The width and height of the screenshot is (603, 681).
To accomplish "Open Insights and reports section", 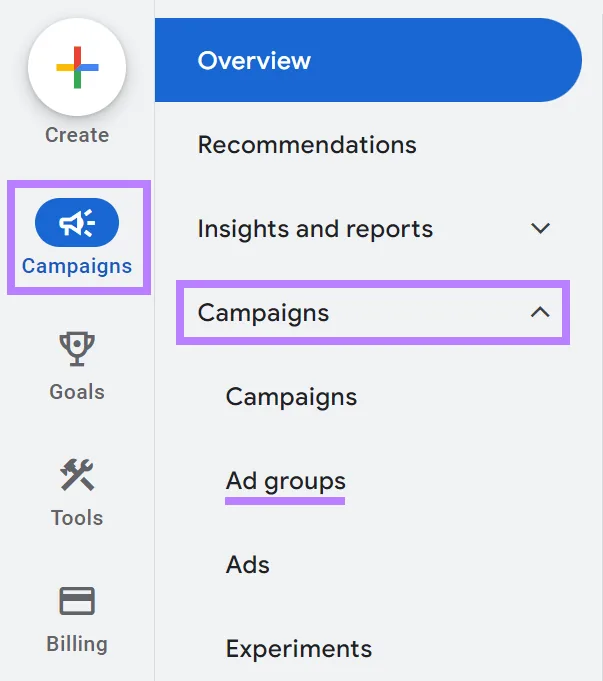I will (x=315, y=228).
